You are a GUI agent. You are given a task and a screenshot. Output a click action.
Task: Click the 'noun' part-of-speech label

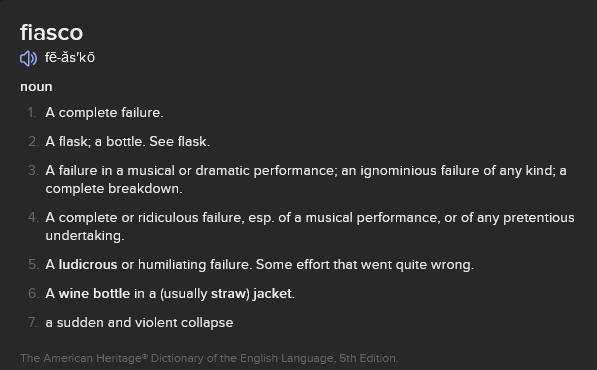pos(36,87)
